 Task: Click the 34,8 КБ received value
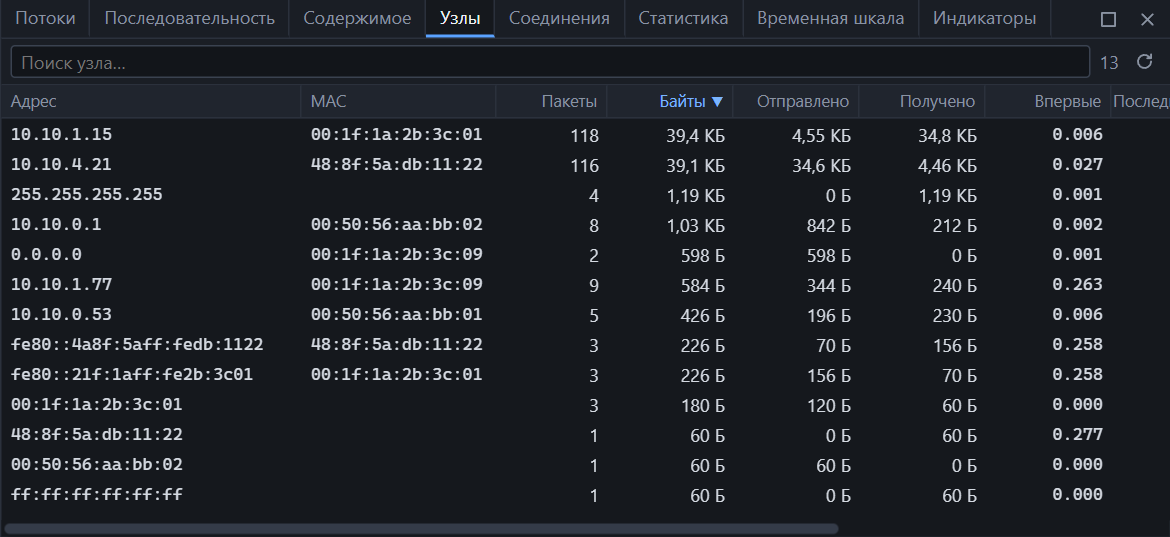coord(948,136)
